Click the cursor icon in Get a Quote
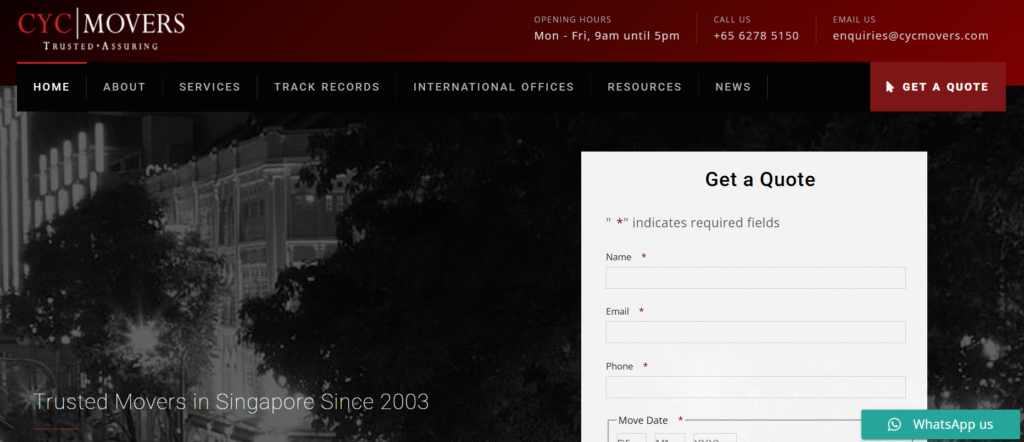The image size is (1024, 442). 889,87
